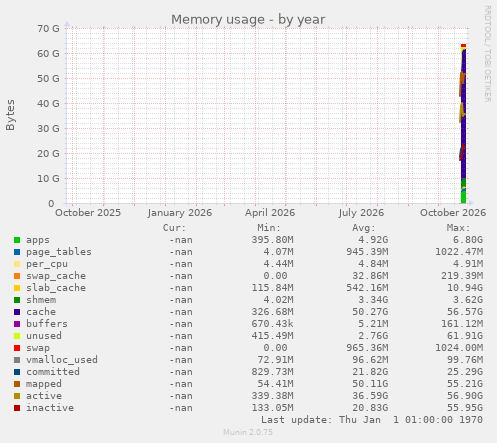Viewport: 497px width, 443px height.
Task: Click the swap red legend swatch
Action: [17, 348]
